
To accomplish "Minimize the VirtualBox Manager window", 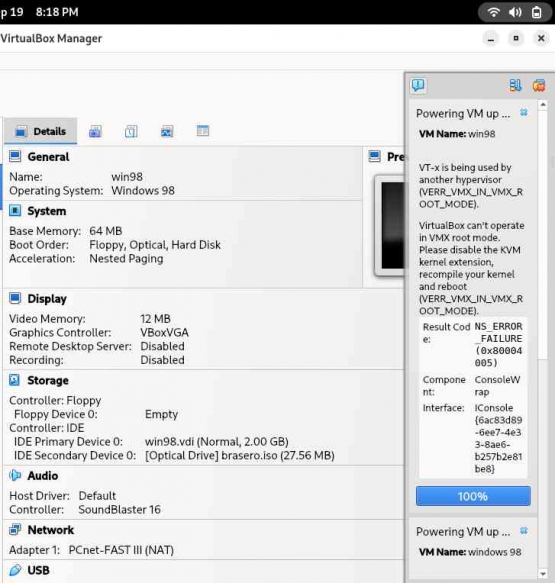I will coord(491,38).
